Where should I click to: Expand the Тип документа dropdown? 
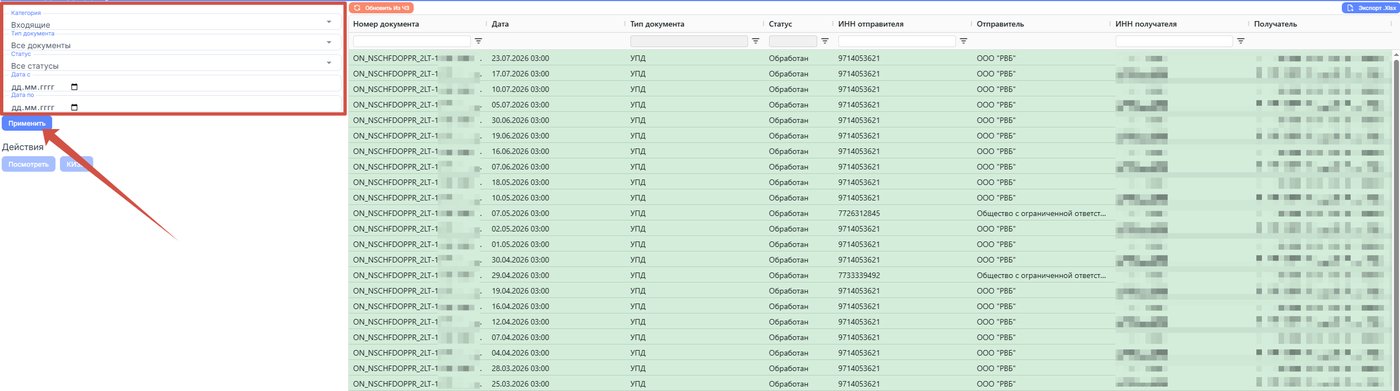[x=172, y=43]
